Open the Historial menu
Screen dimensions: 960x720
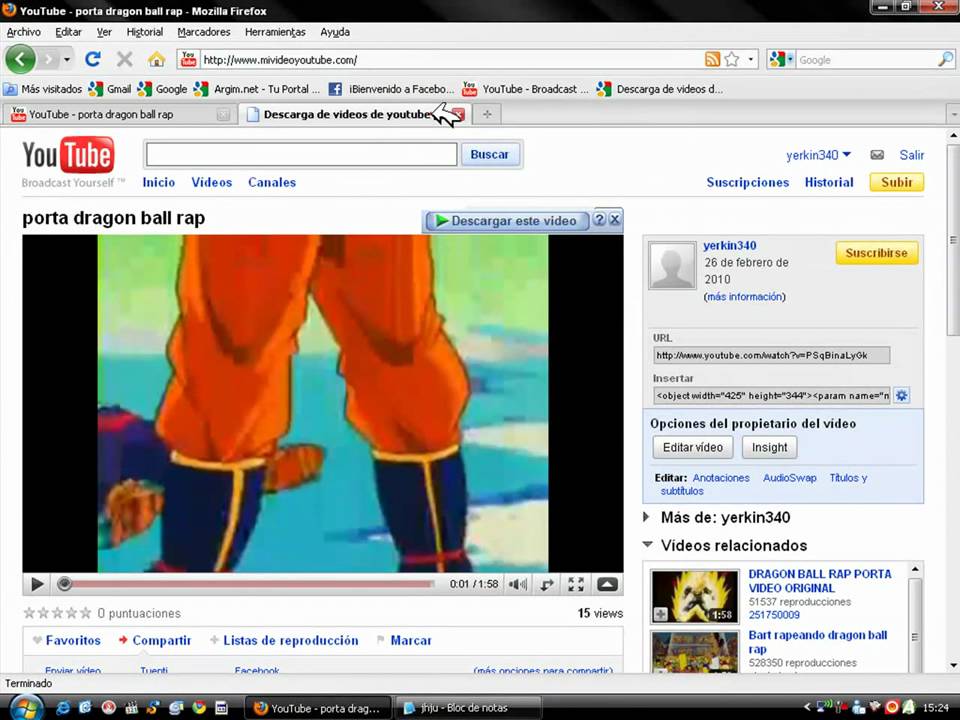click(x=144, y=32)
